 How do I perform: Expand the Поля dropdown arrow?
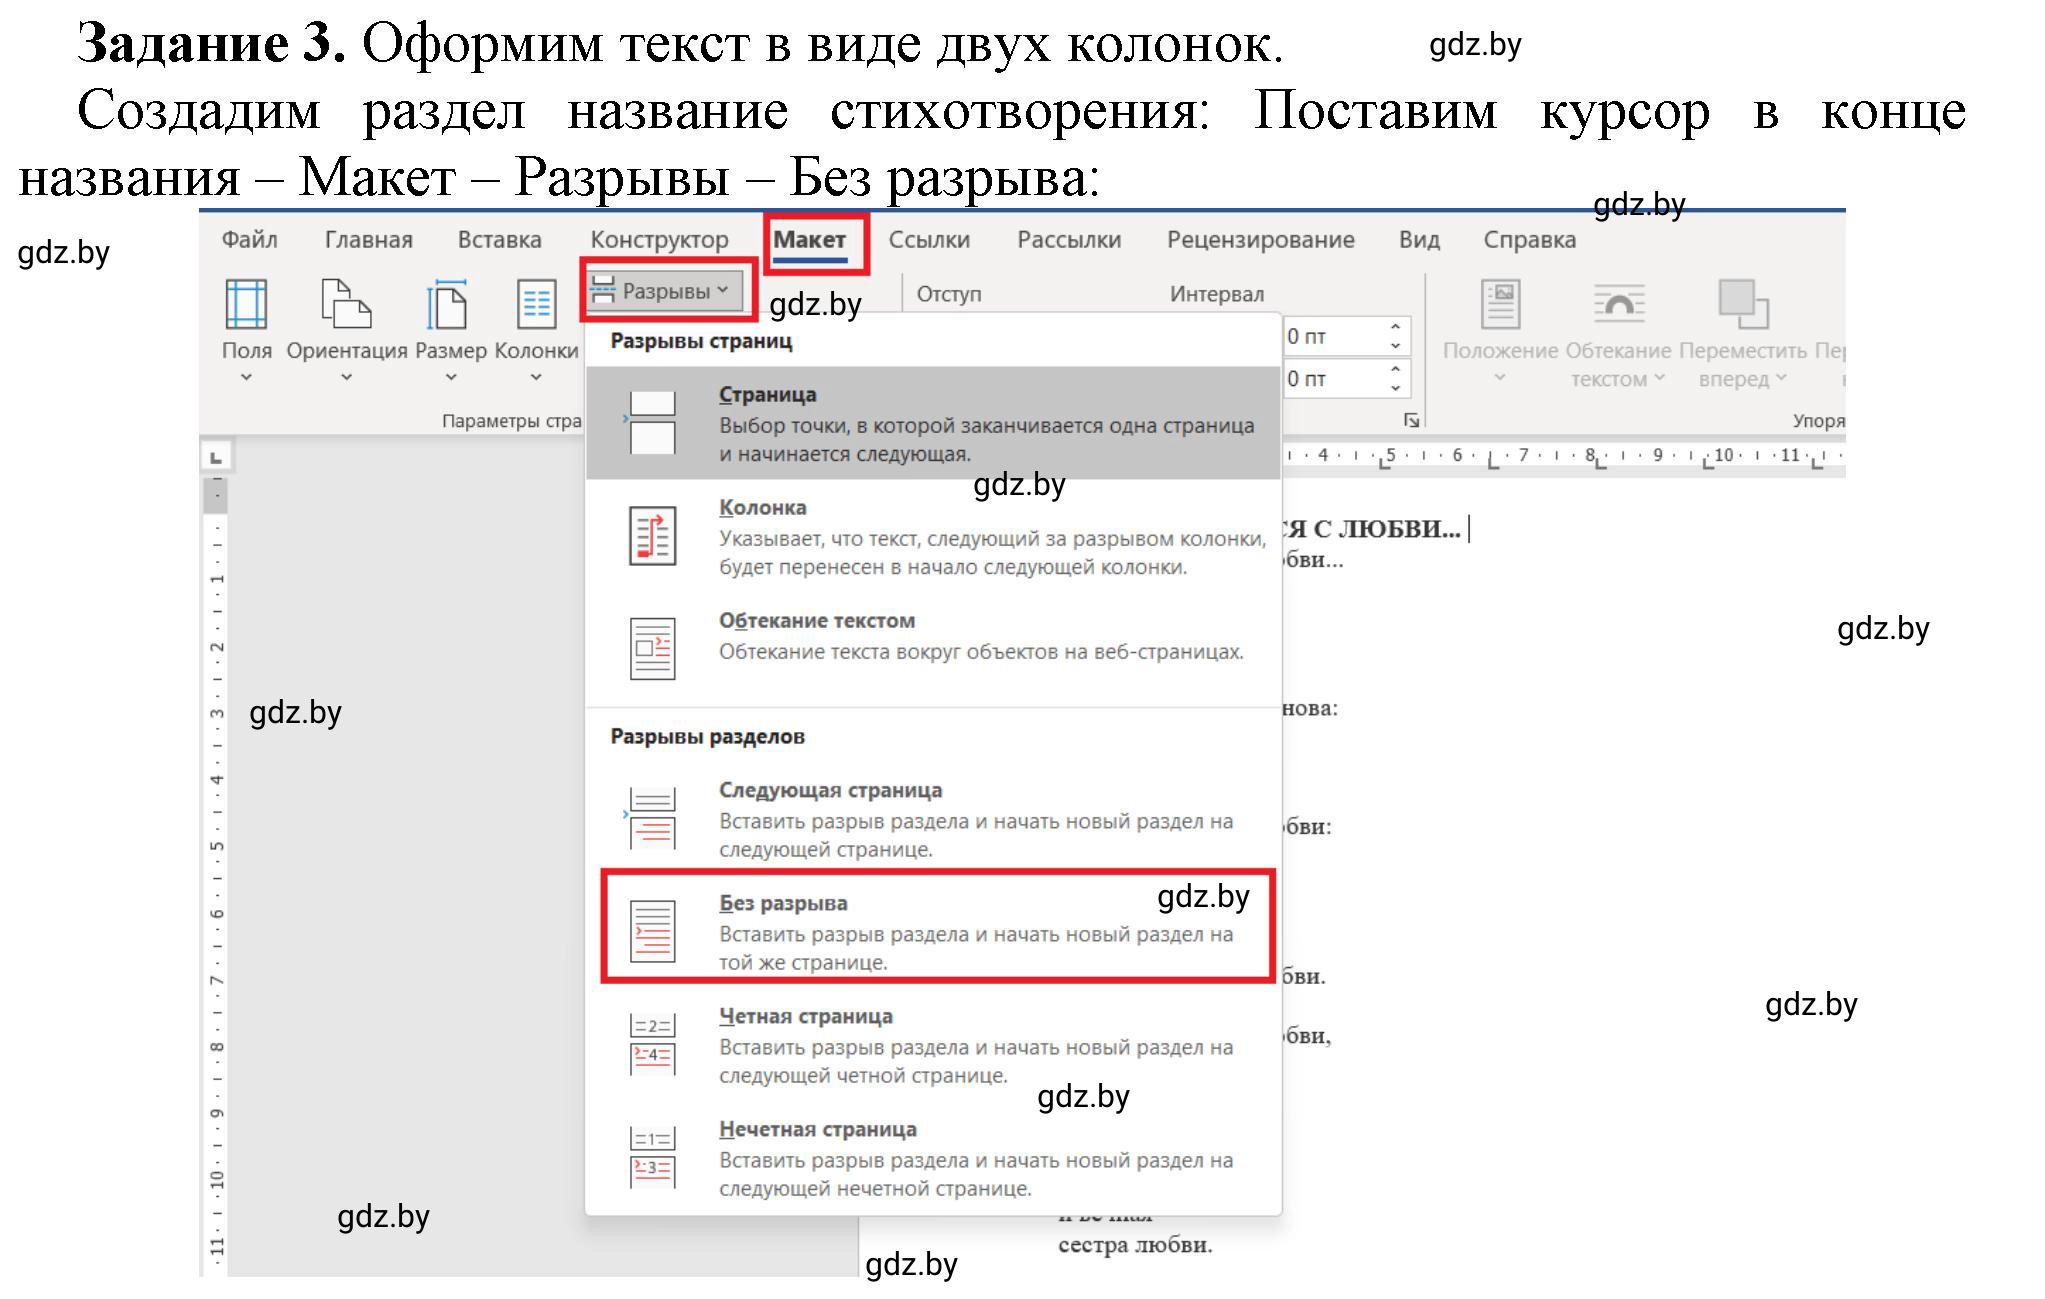coord(246,378)
